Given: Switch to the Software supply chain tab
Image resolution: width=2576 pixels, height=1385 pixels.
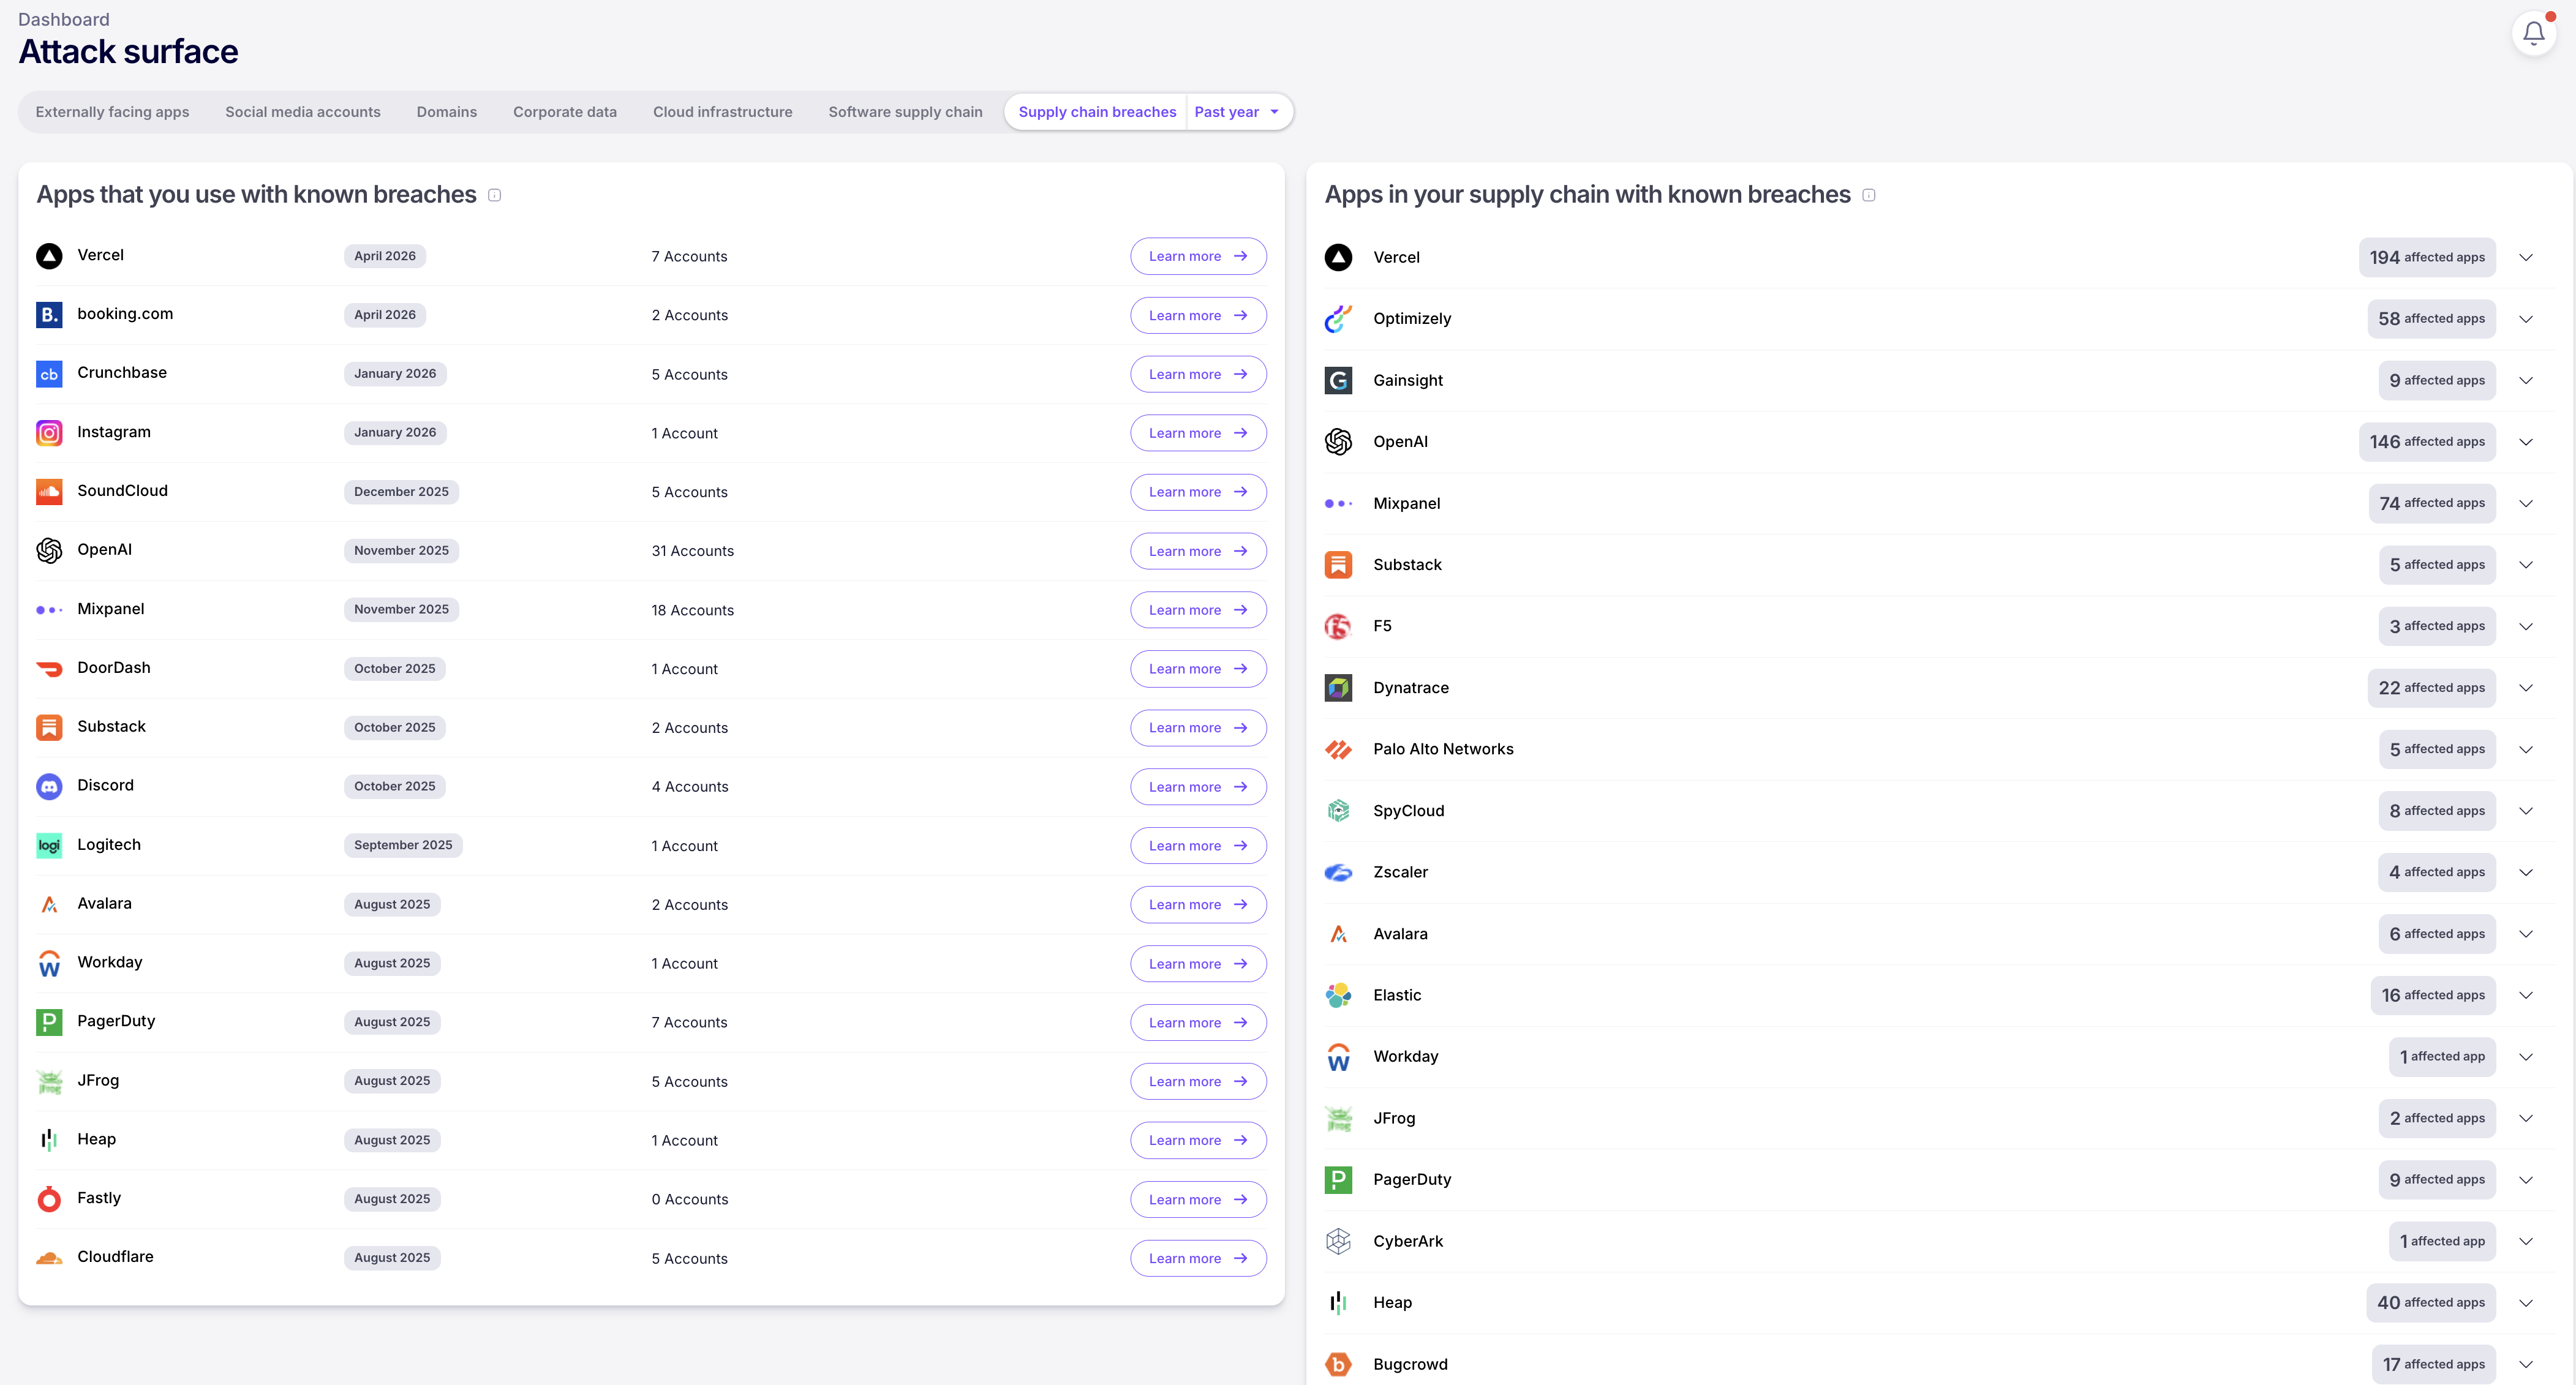Looking at the screenshot, I should click(906, 112).
